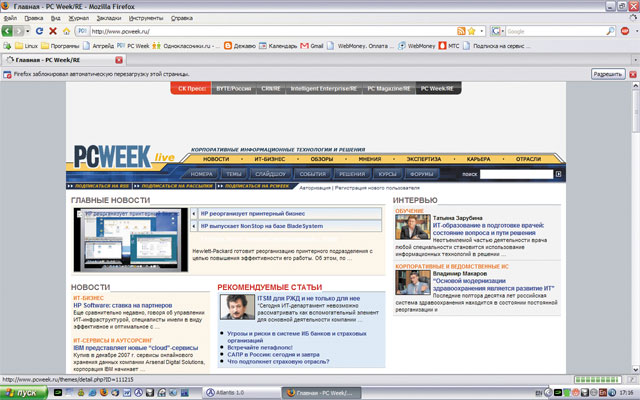
Task: Click the Back navigation arrow
Action: pos(7,31)
